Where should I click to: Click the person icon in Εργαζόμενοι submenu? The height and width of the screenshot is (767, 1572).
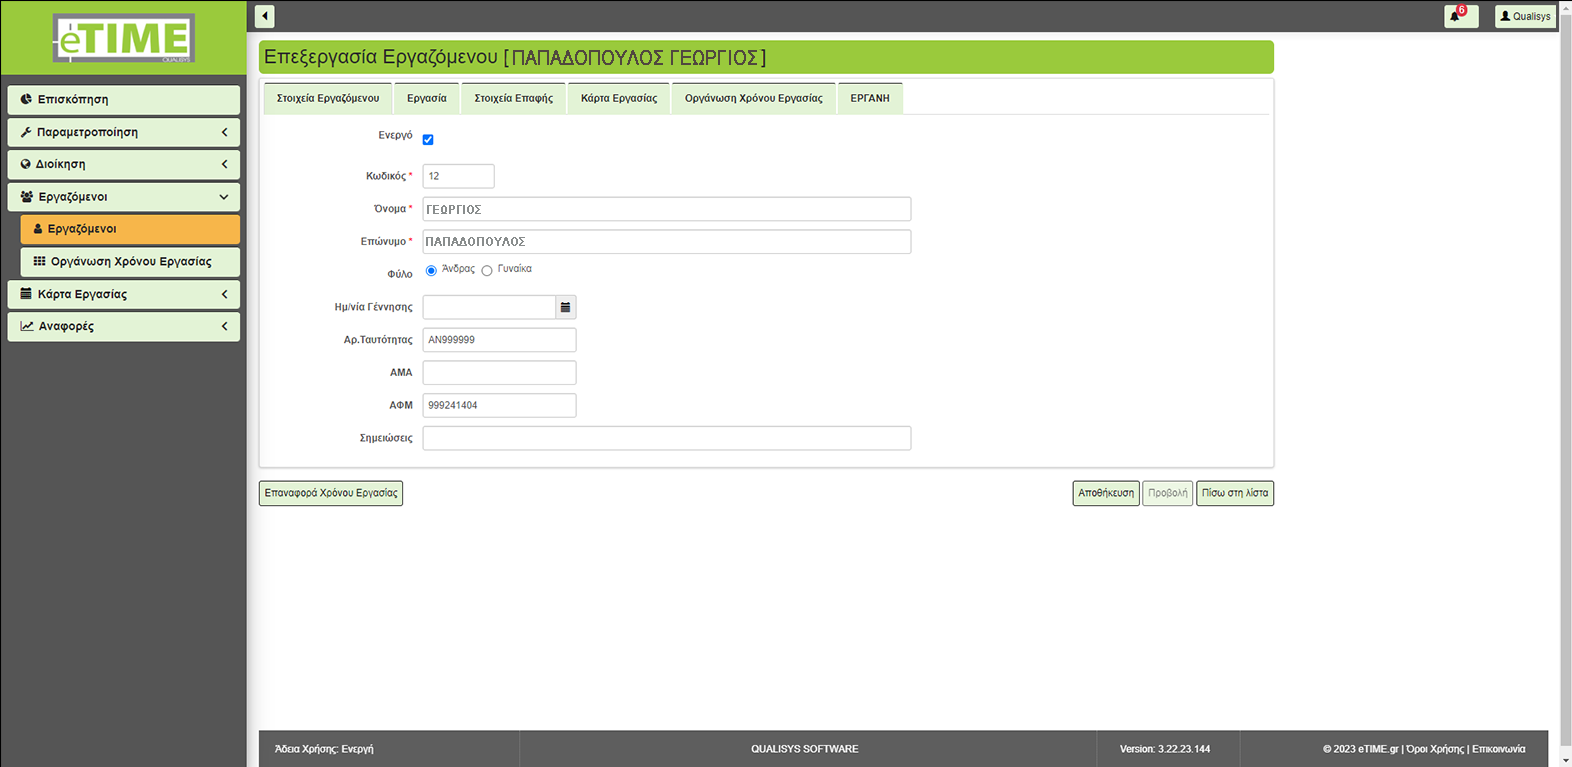pos(38,229)
